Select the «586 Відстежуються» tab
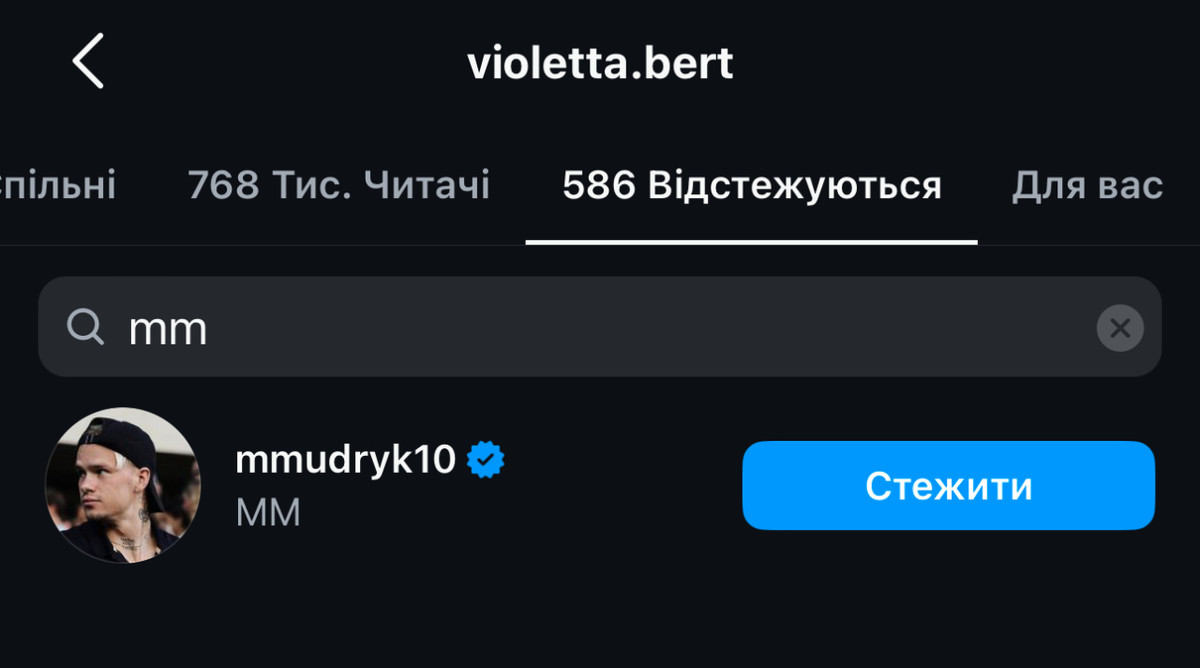Screen dimensions: 1200x668 click(x=751, y=185)
